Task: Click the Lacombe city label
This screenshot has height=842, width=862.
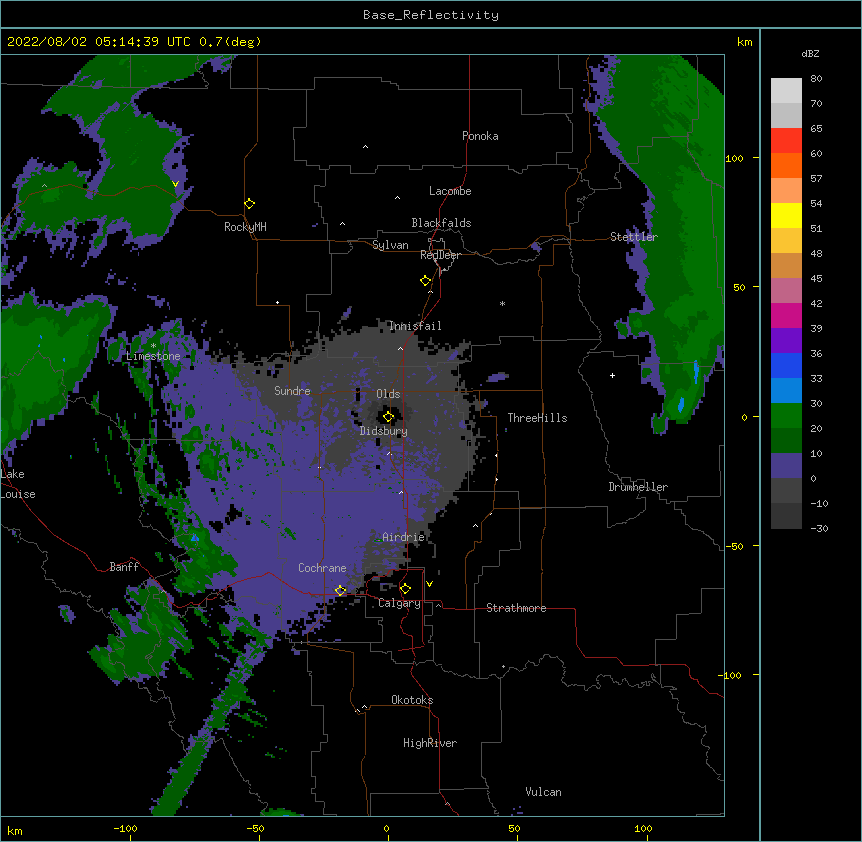Action: tap(450, 191)
